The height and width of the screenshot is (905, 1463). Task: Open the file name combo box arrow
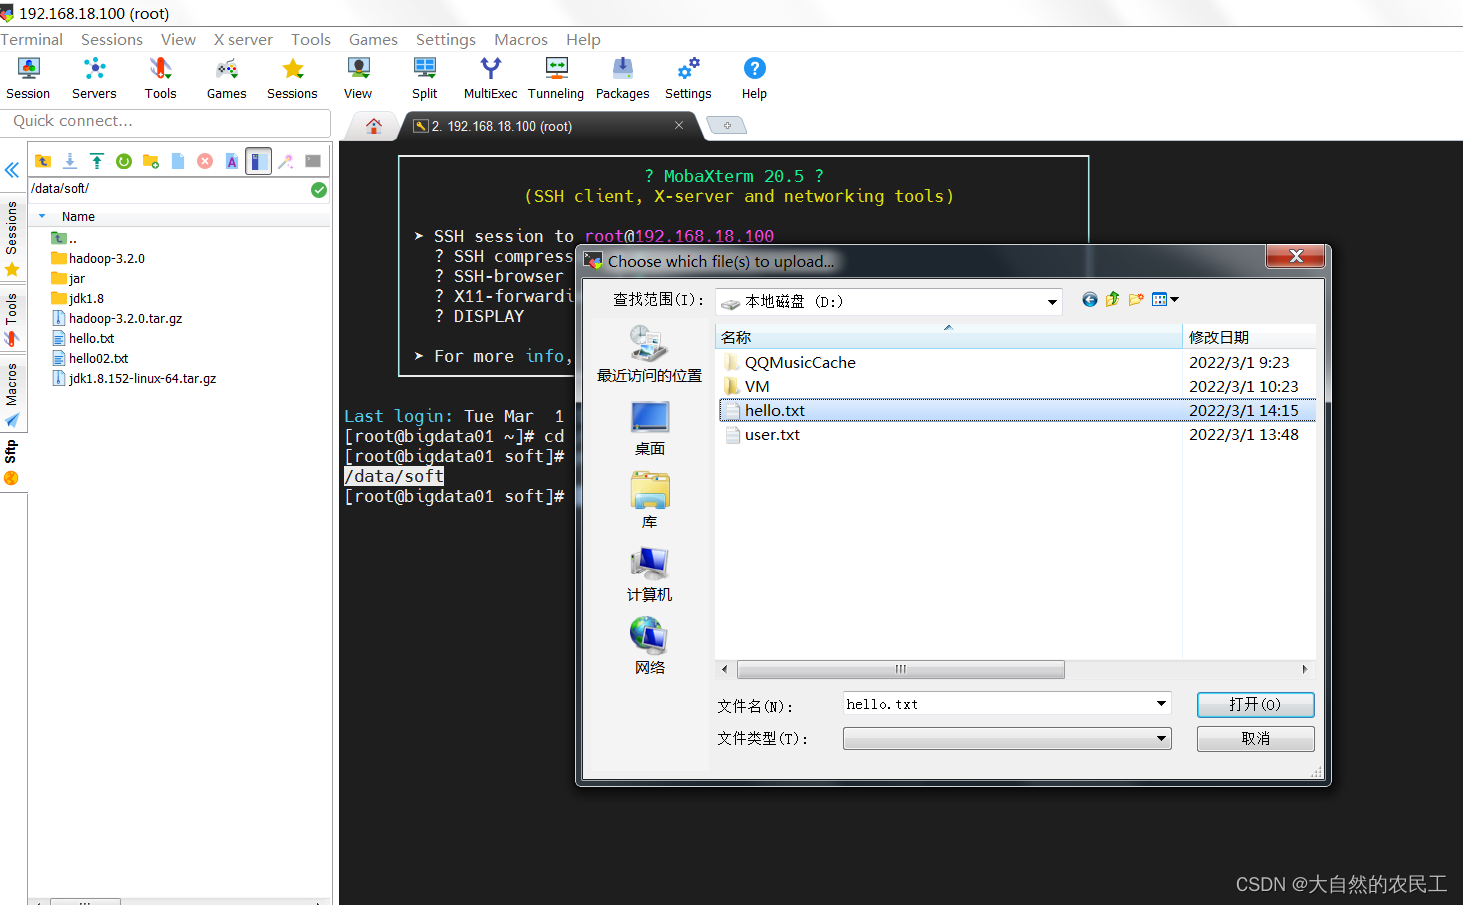(x=1161, y=704)
